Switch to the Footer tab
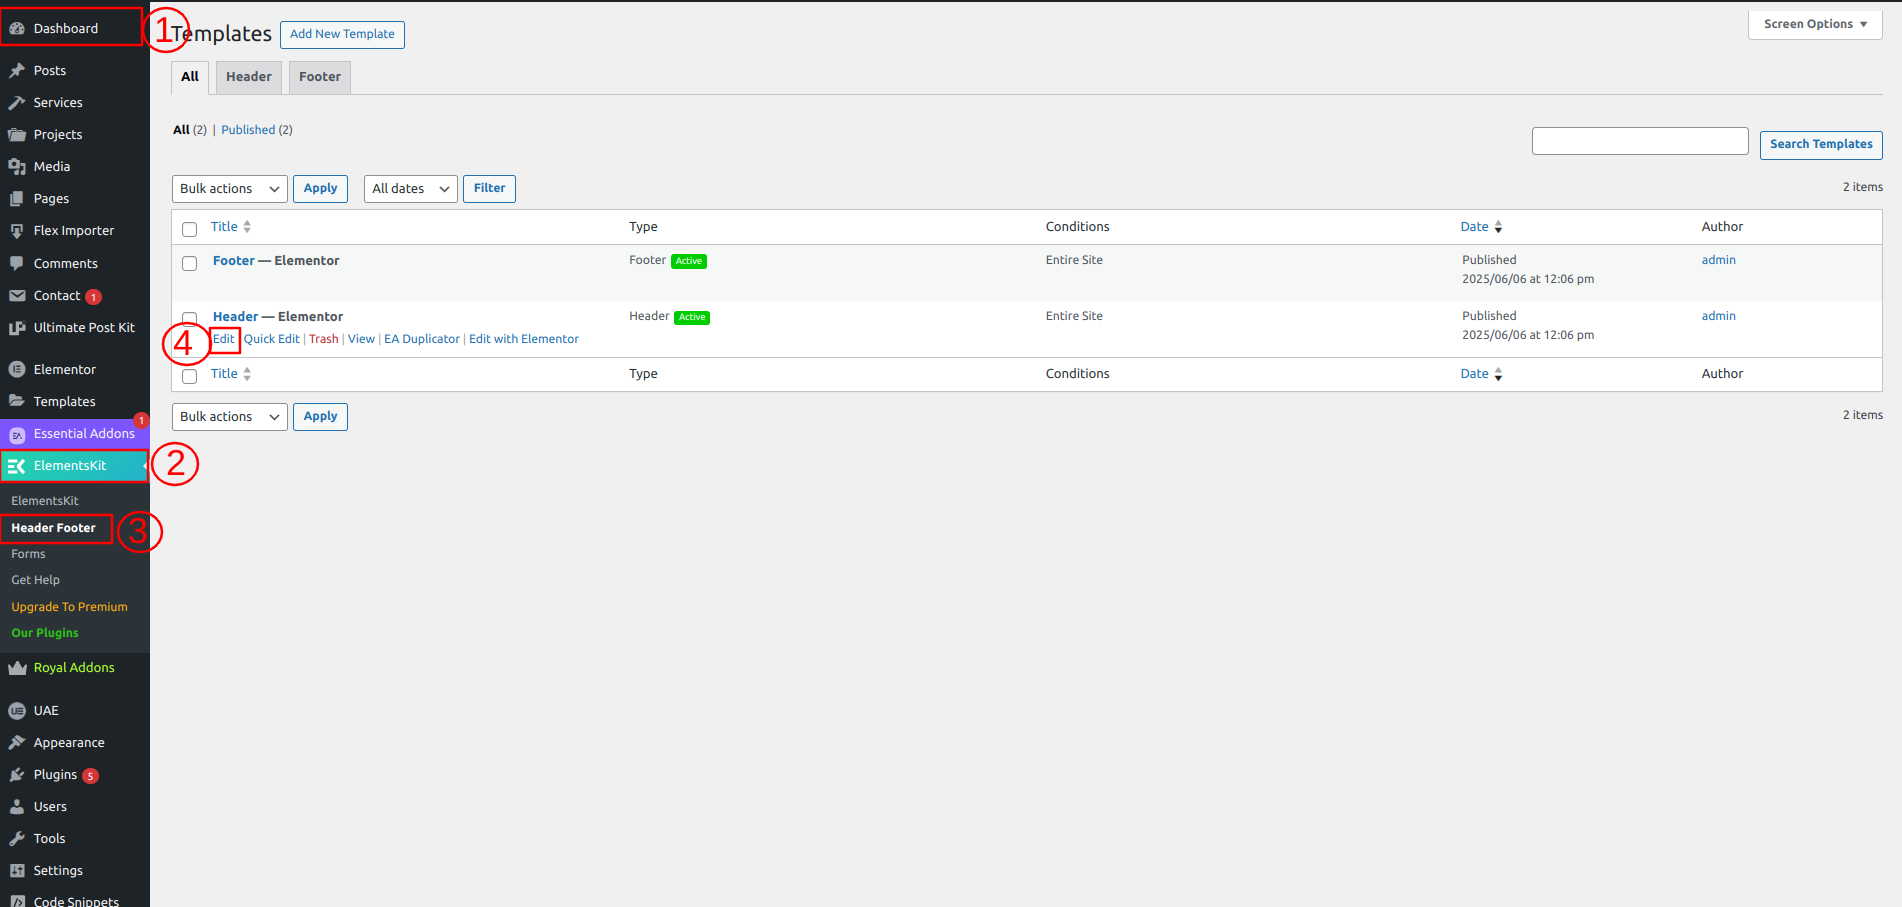The height and width of the screenshot is (907, 1902). (x=319, y=77)
